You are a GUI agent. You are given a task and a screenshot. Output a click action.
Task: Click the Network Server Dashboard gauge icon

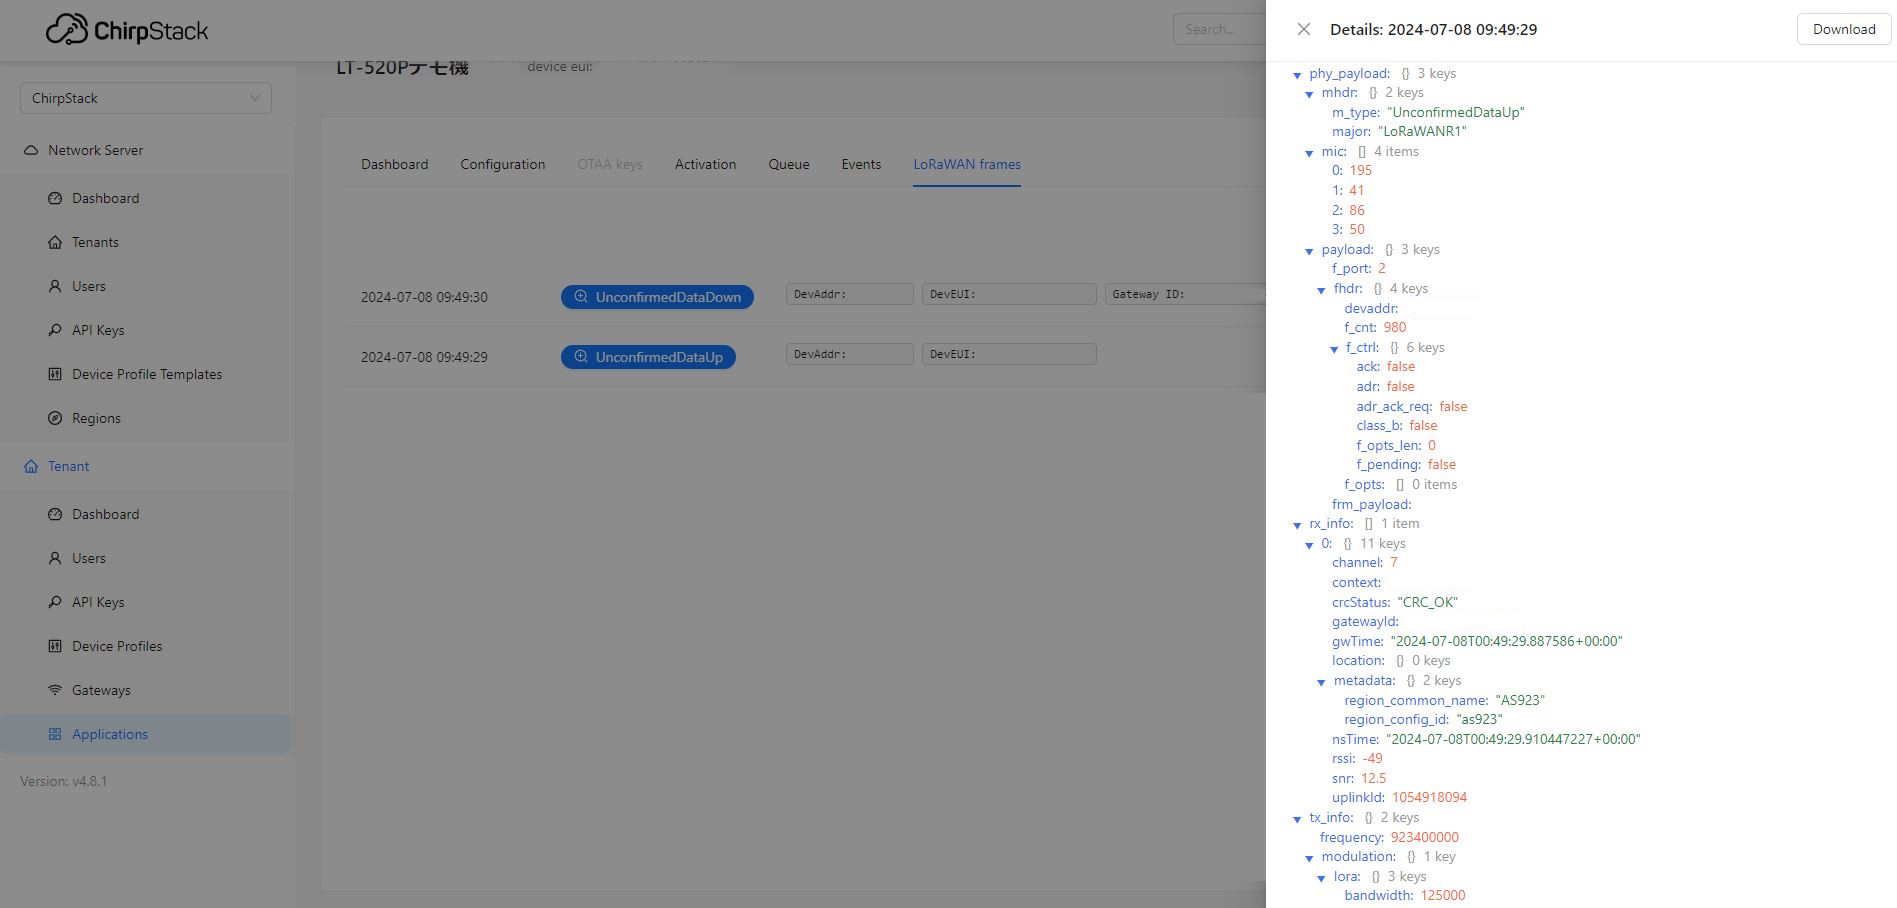(55, 198)
